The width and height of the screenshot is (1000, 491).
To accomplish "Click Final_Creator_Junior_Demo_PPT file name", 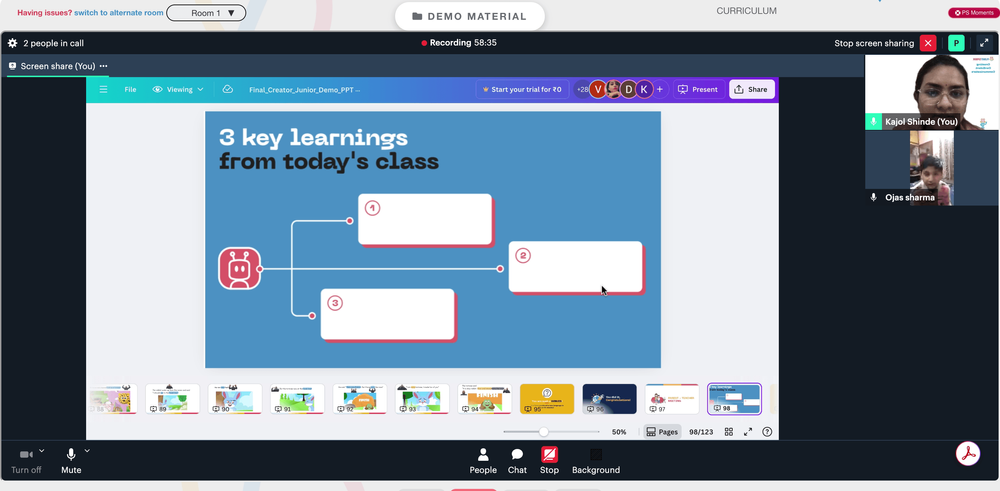I will [x=304, y=90].
